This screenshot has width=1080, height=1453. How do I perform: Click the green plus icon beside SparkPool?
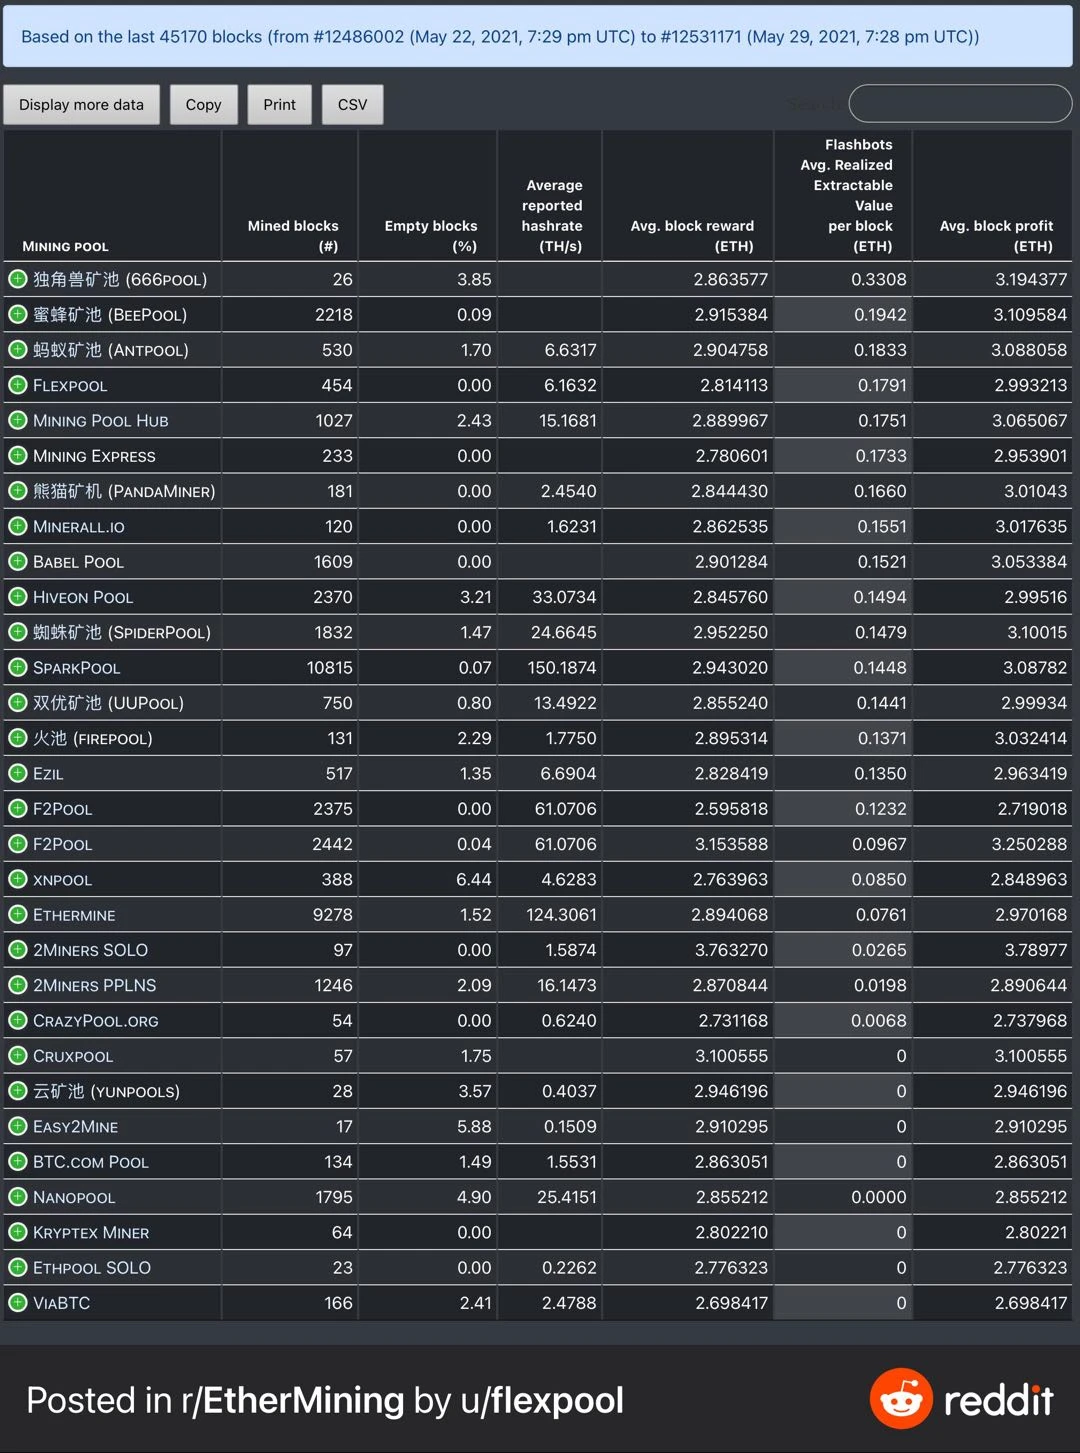[x=18, y=667]
